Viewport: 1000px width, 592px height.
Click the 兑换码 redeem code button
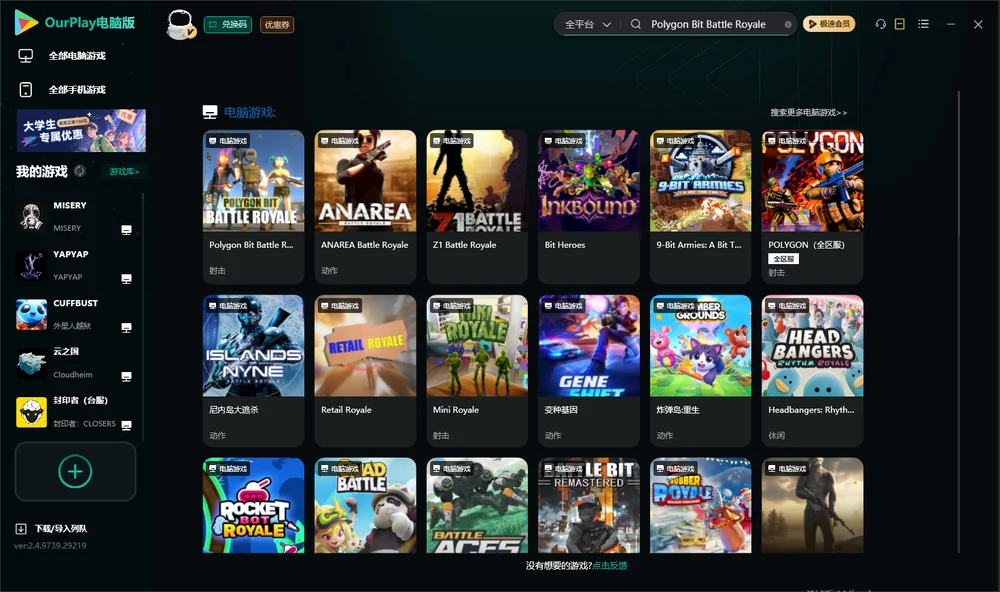[228, 24]
